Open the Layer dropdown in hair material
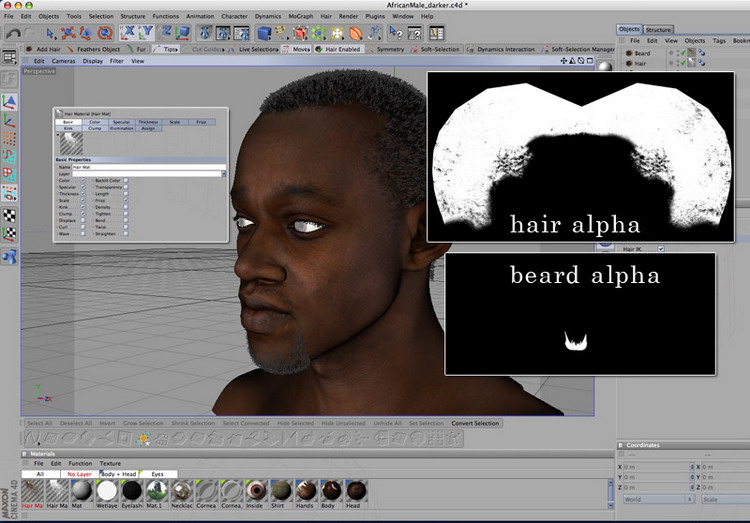 [x=223, y=174]
